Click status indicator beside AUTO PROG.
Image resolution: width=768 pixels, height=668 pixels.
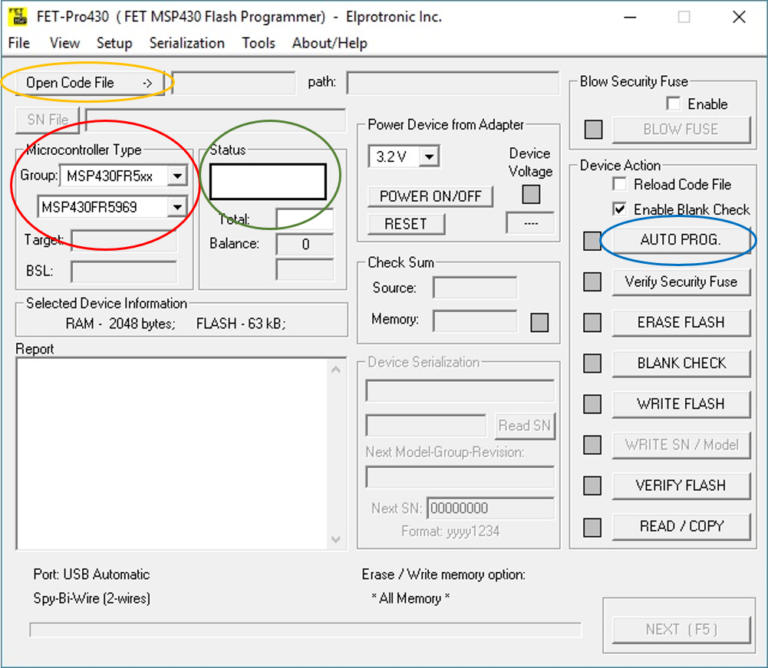pyautogui.click(x=592, y=240)
